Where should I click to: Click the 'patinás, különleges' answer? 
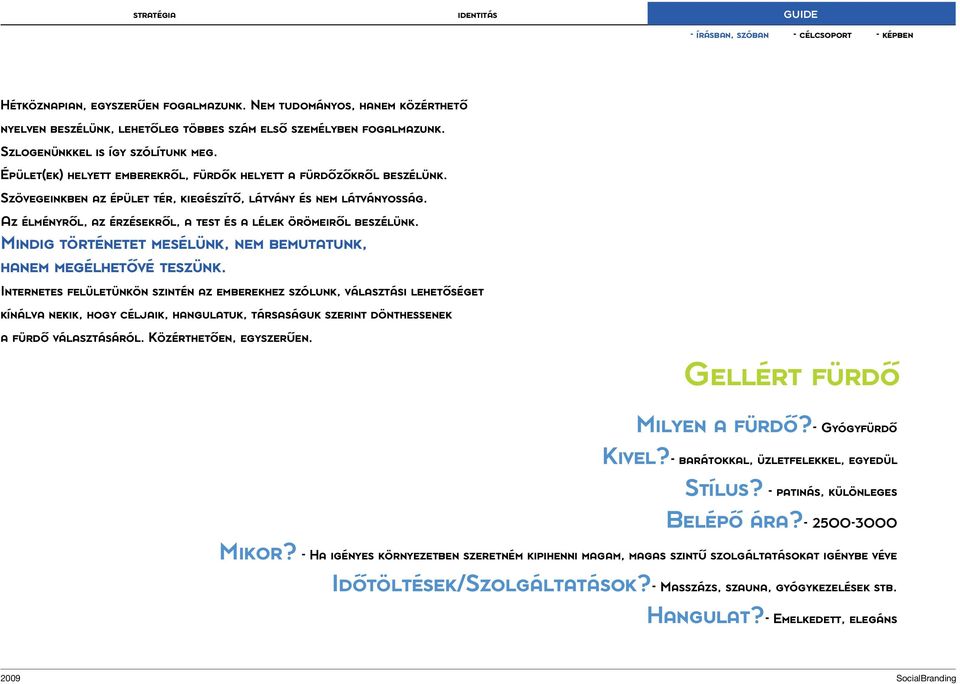point(836,492)
